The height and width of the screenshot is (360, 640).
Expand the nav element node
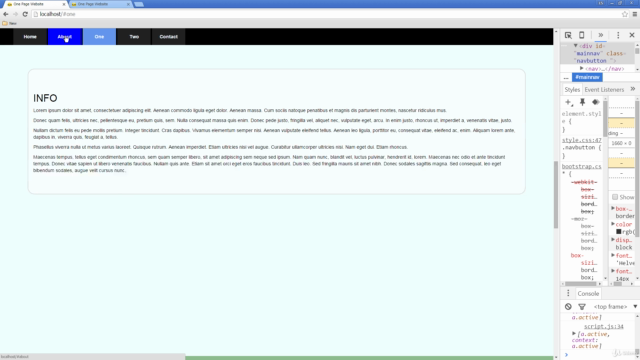pos(582,69)
